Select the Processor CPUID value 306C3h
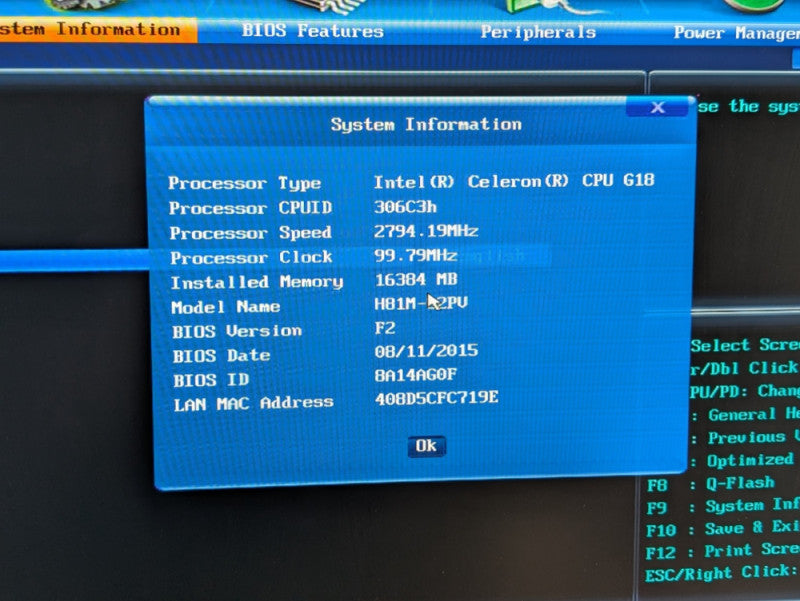Screen dimensions: 800x601 pos(405,207)
